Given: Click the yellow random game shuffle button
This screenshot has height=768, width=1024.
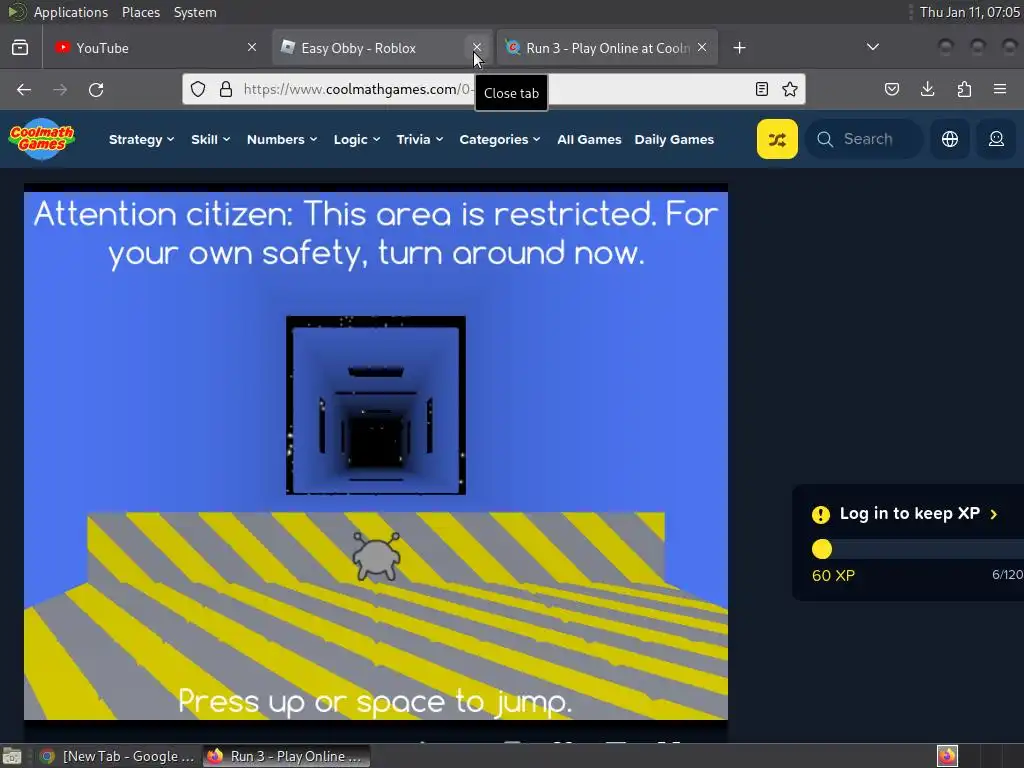Looking at the screenshot, I should [x=777, y=138].
